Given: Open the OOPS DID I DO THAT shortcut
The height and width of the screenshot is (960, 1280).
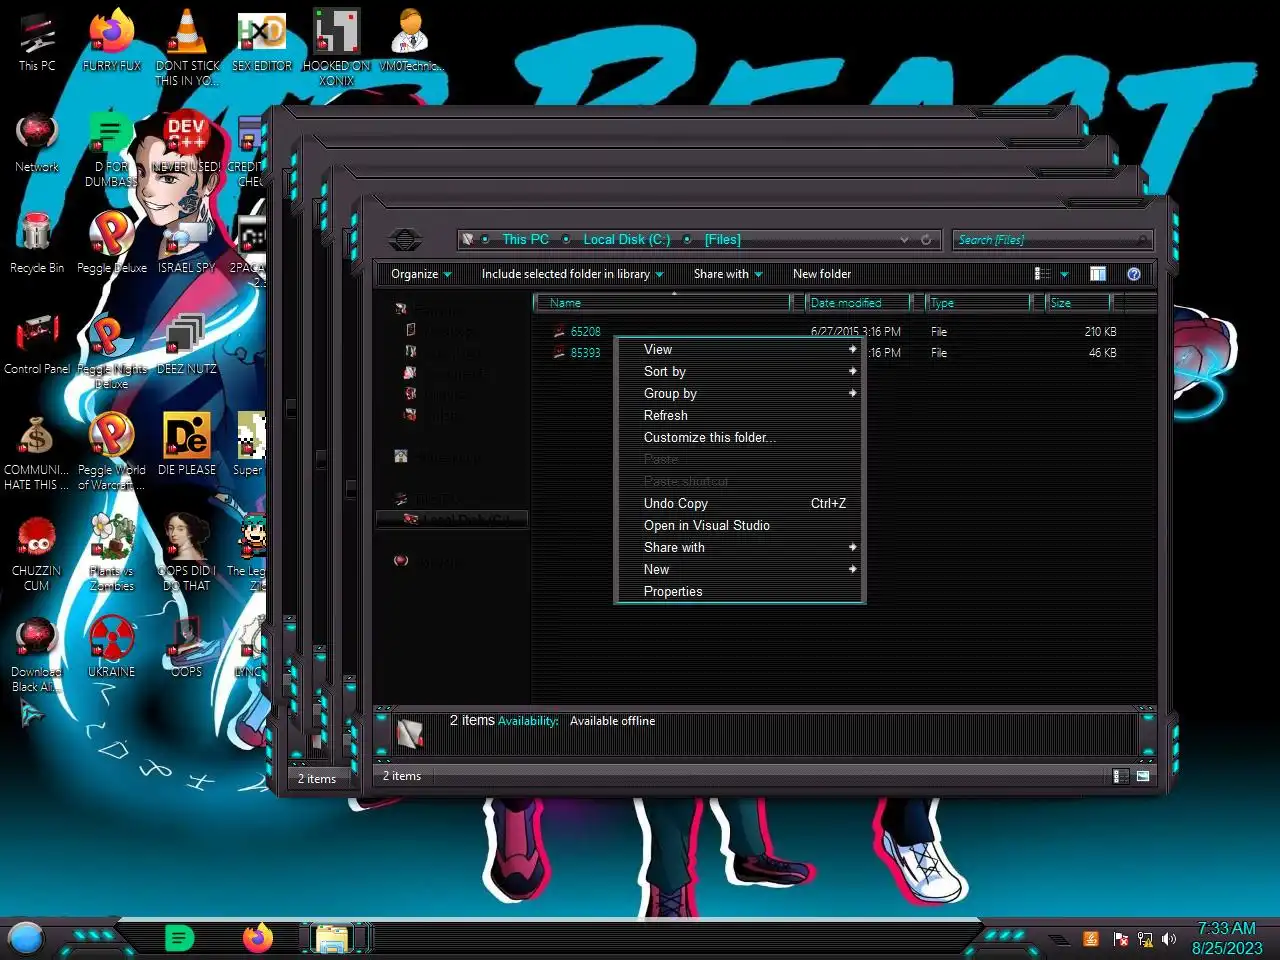Looking at the screenshot, I should (x=187, y=554).
